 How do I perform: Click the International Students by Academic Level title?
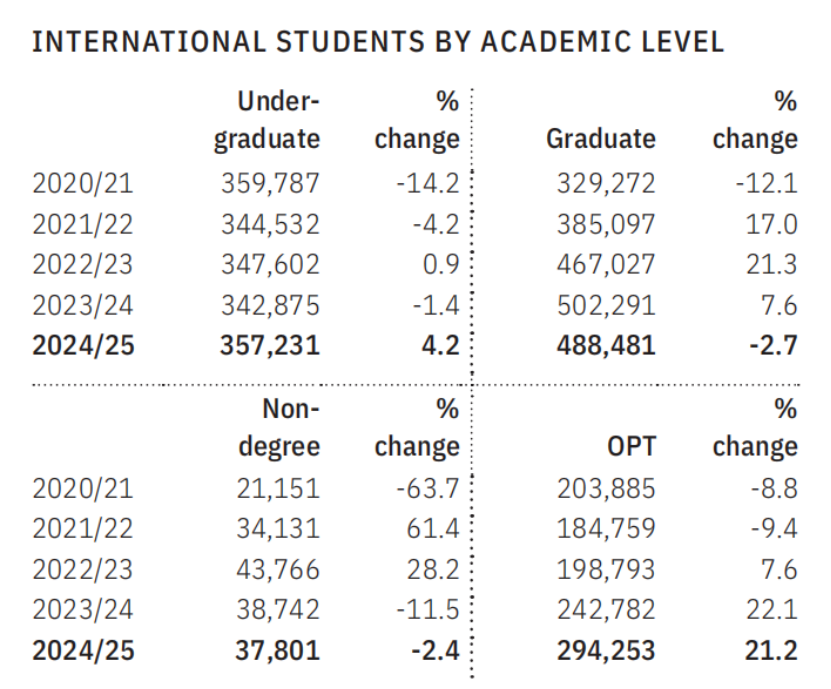point(377,43)
